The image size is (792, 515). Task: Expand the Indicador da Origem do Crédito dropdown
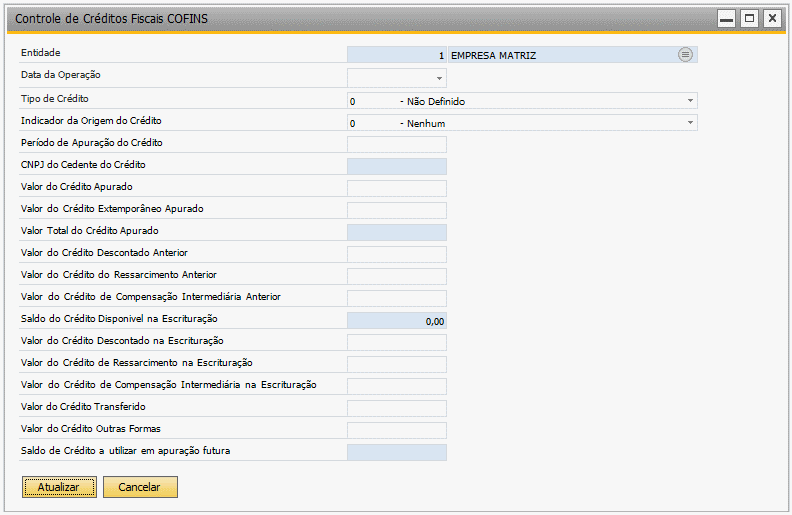[690, 123]
